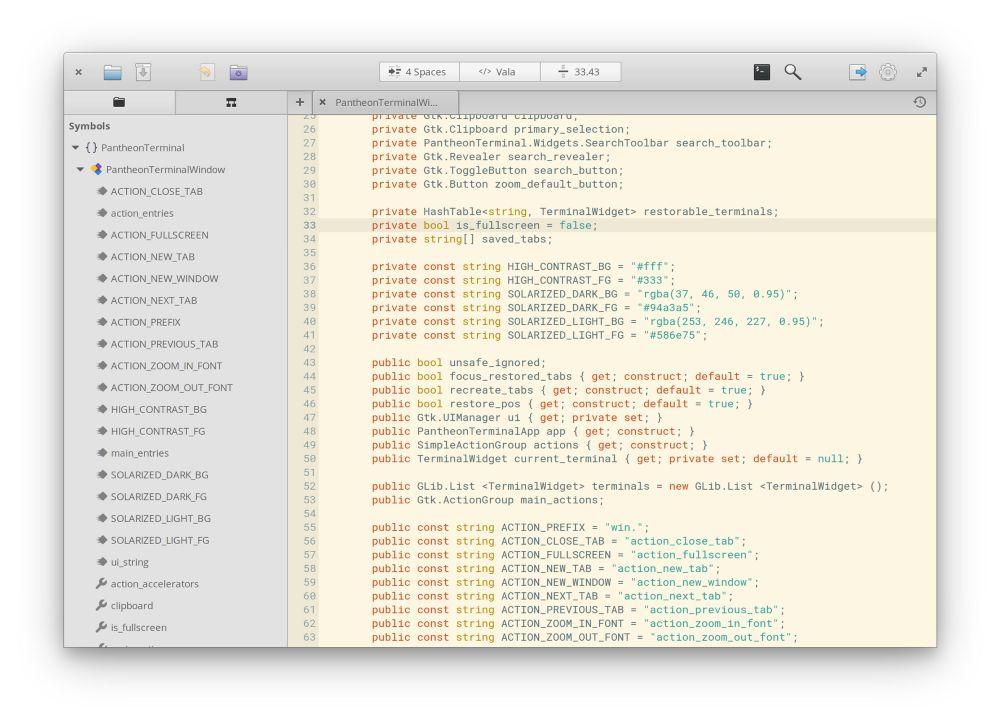Click '"#94a3a5"' string on line 39
The width and height of the screenshot is (1000, 722).
(x=665, y=307)
